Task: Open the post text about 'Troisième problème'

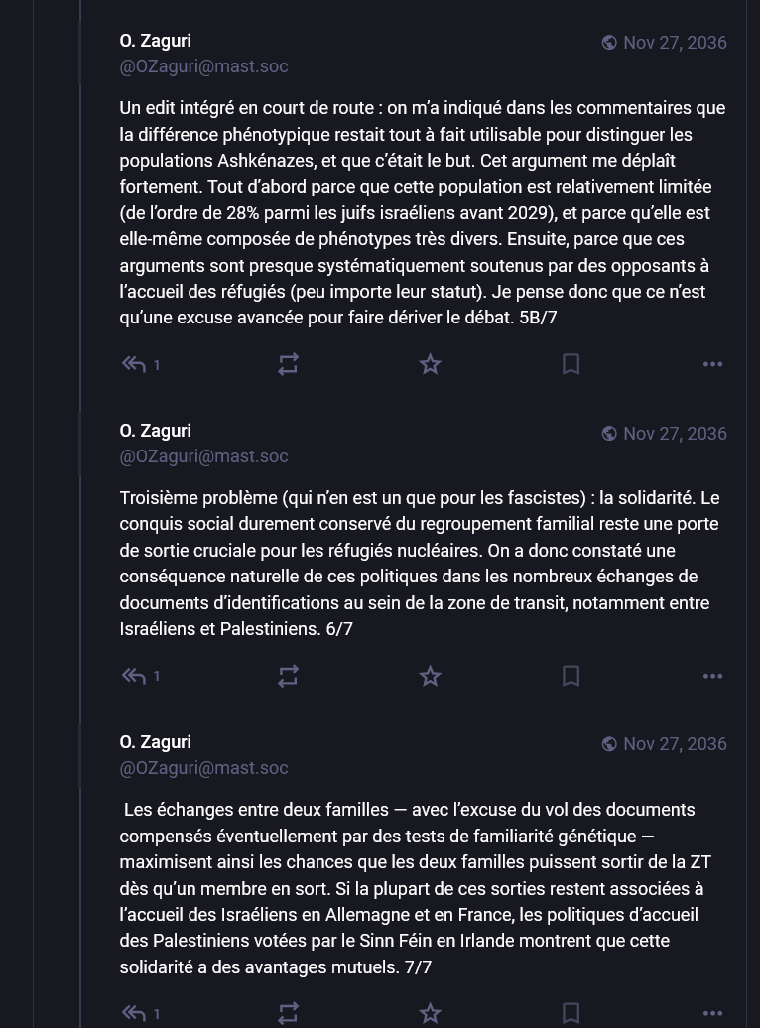Action: click(x=420, y=563)
